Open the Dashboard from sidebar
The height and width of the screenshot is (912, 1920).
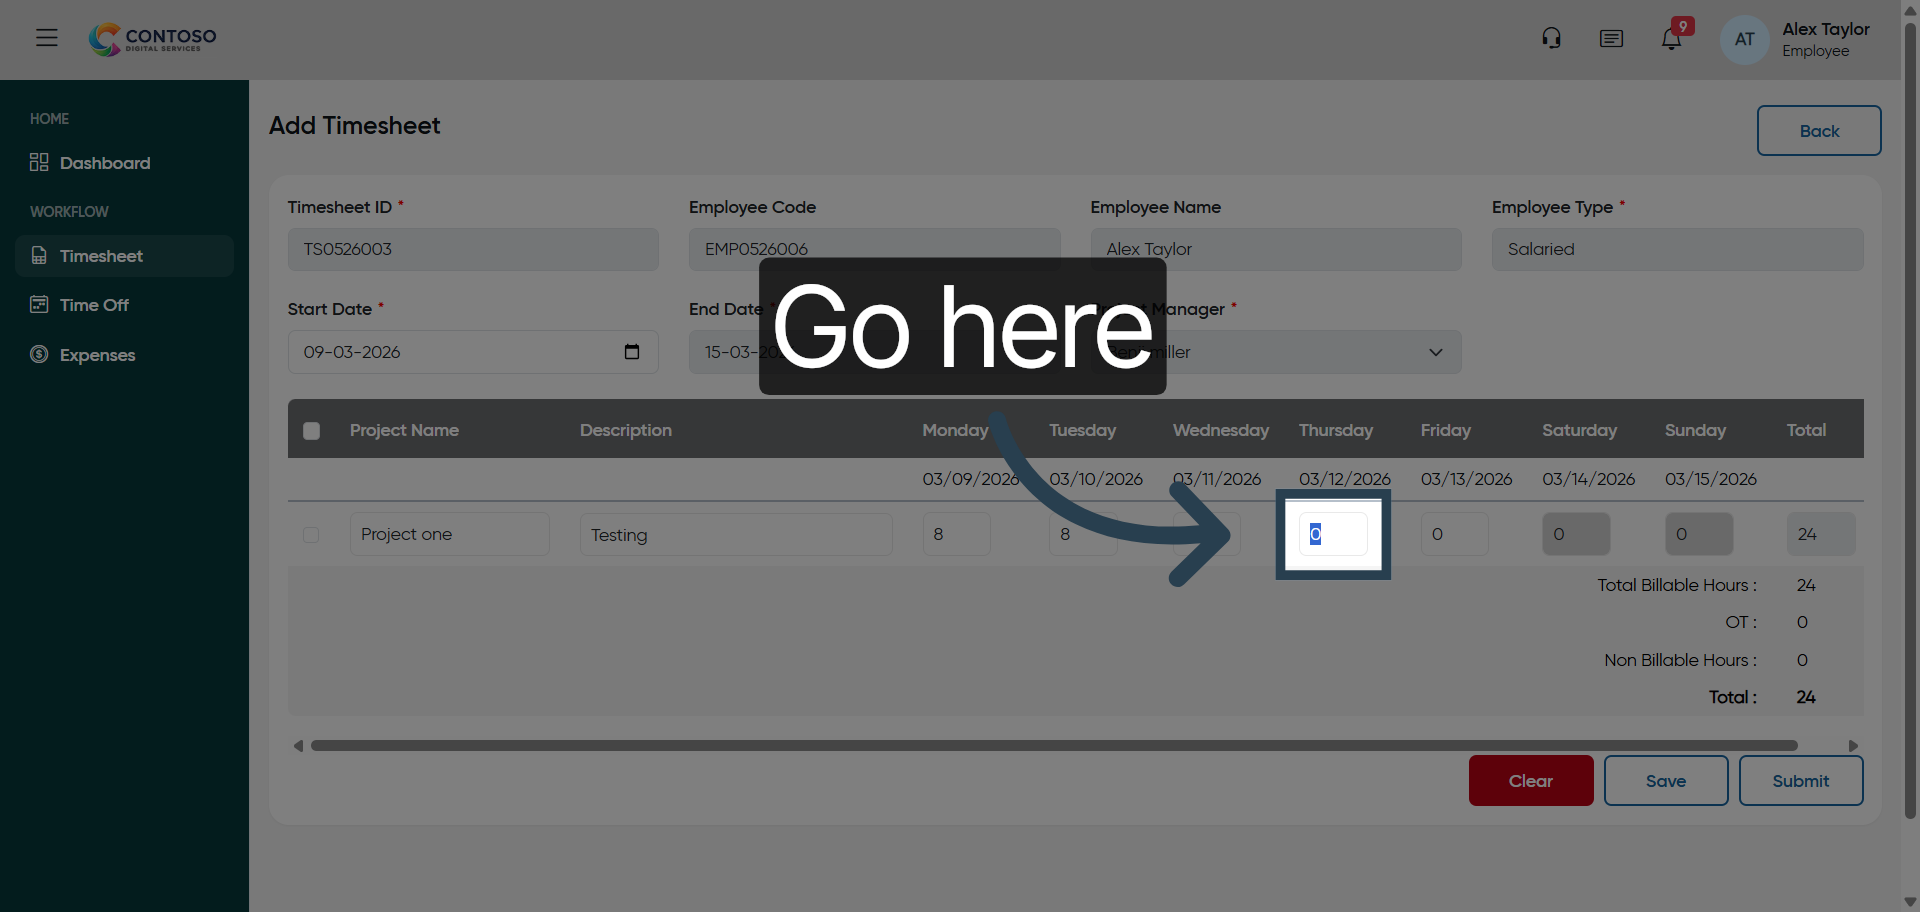click(x=105, y=163)
